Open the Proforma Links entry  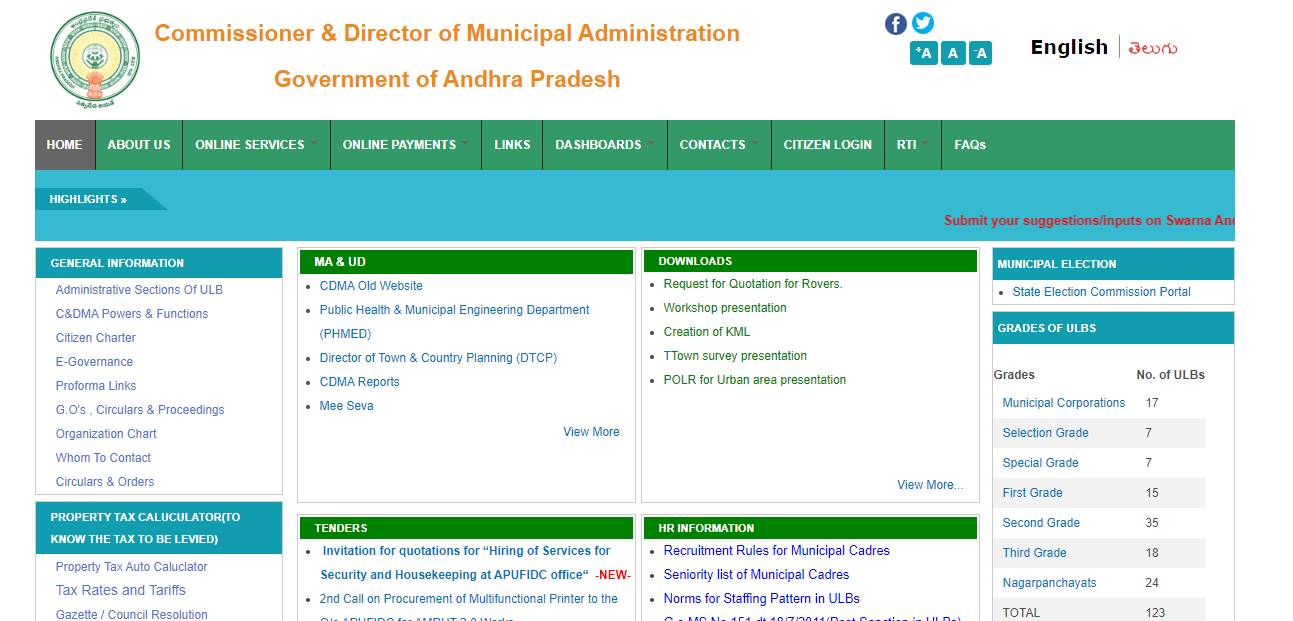(96, 386)
